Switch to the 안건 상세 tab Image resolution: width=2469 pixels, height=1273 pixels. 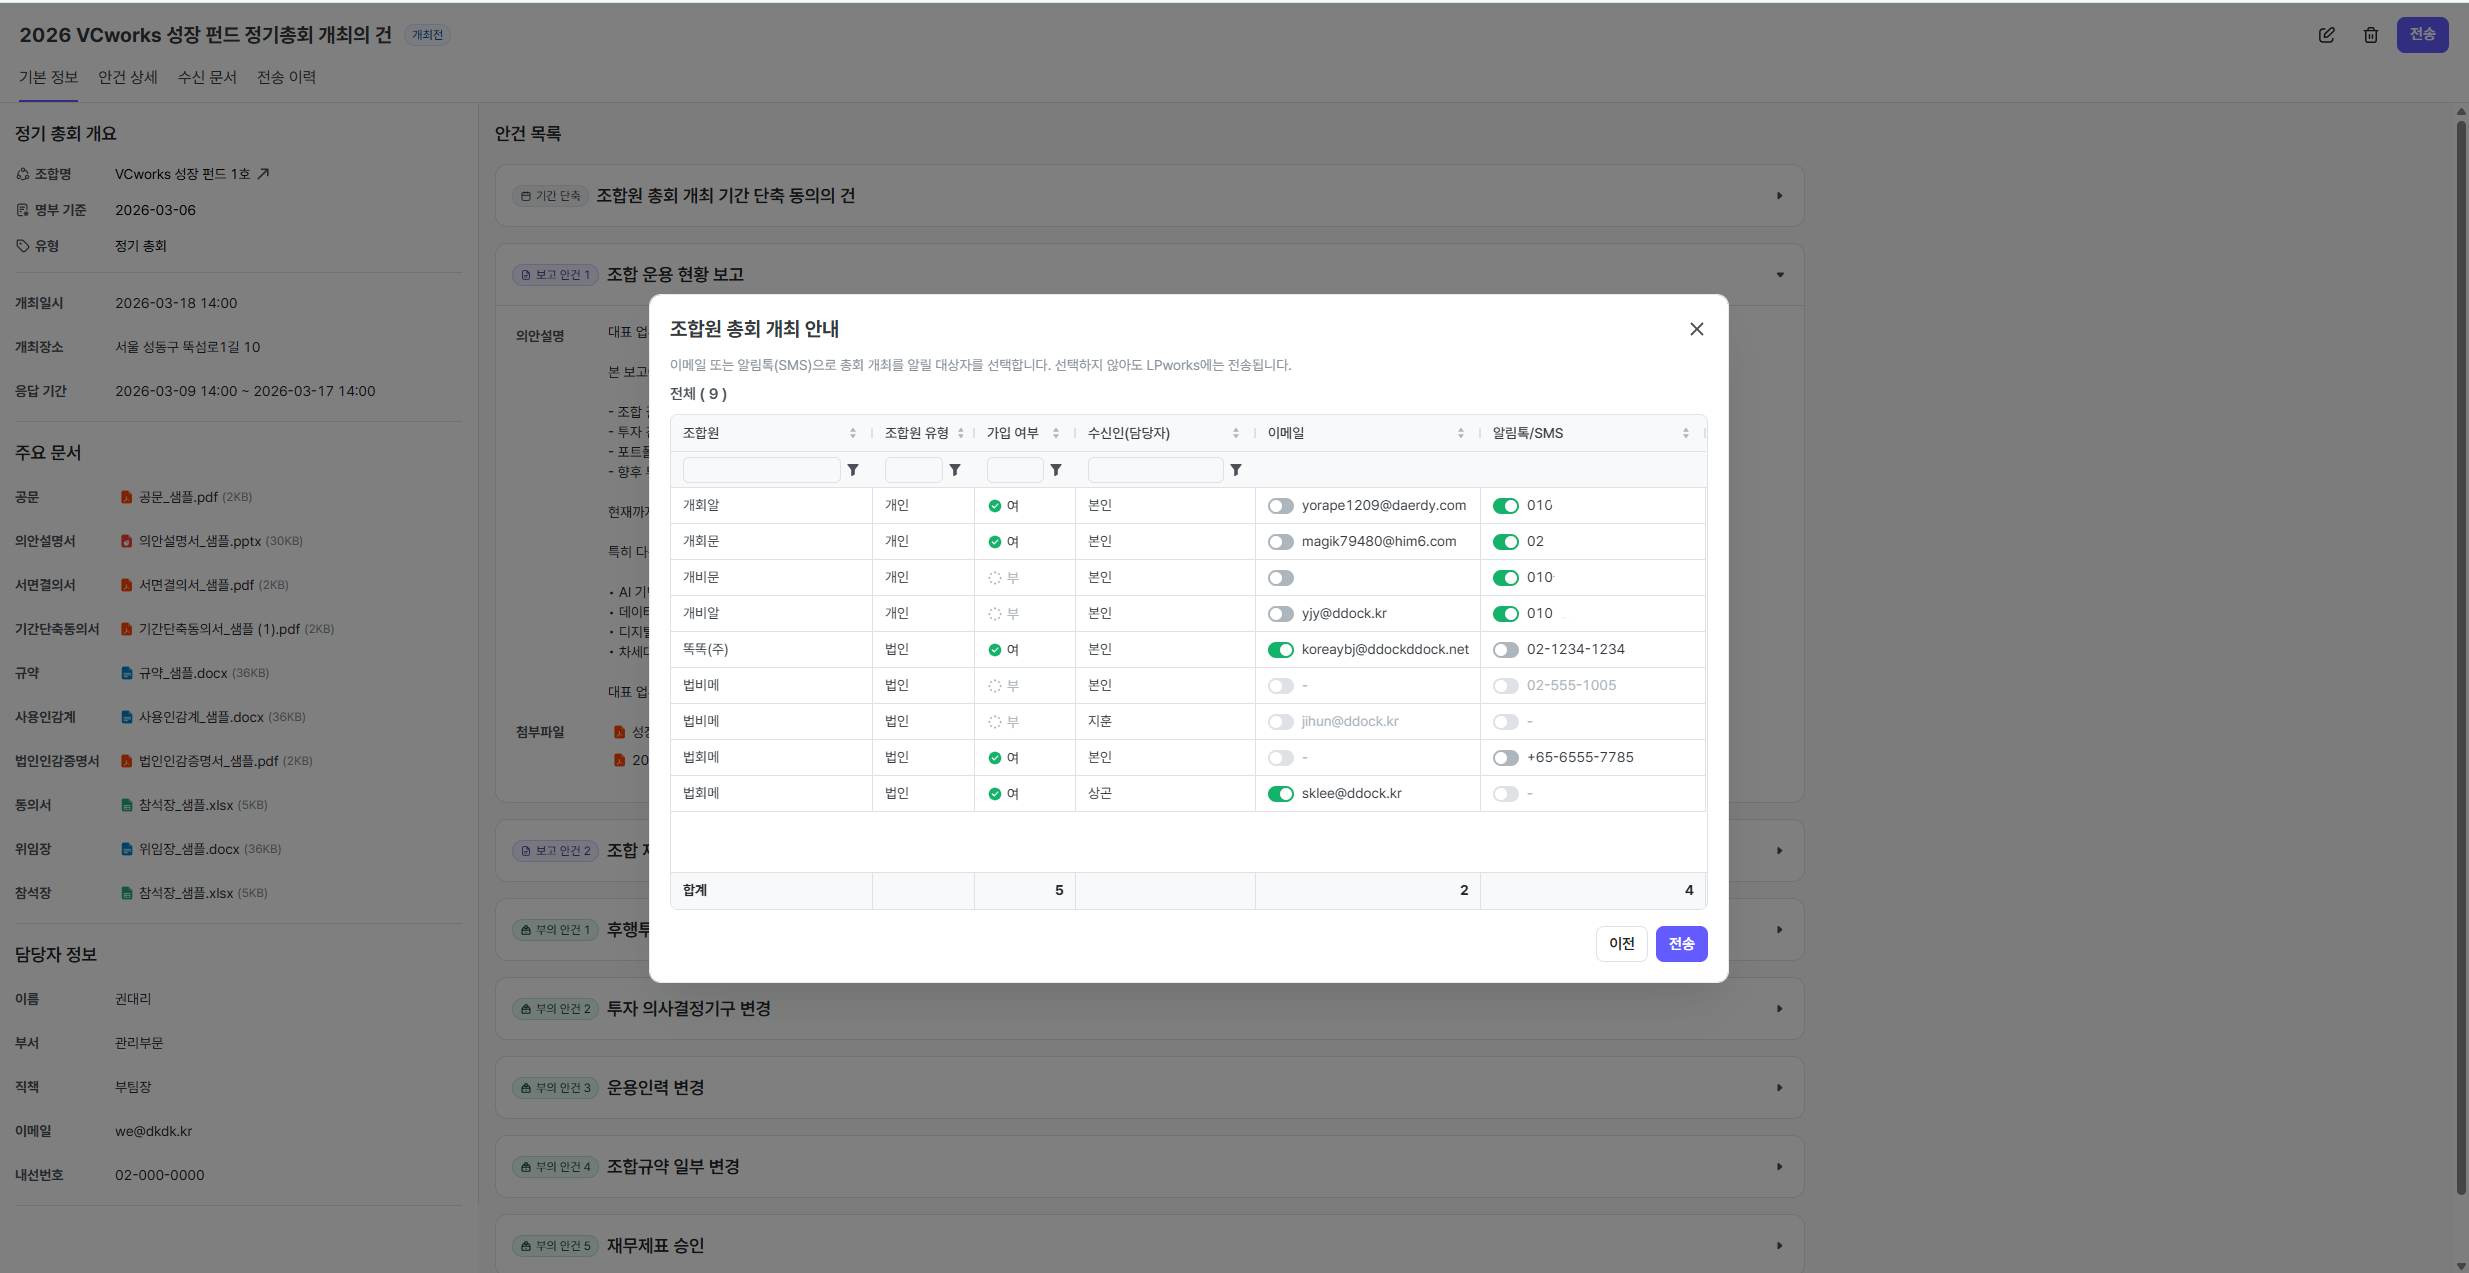click(x=128, y=77)
